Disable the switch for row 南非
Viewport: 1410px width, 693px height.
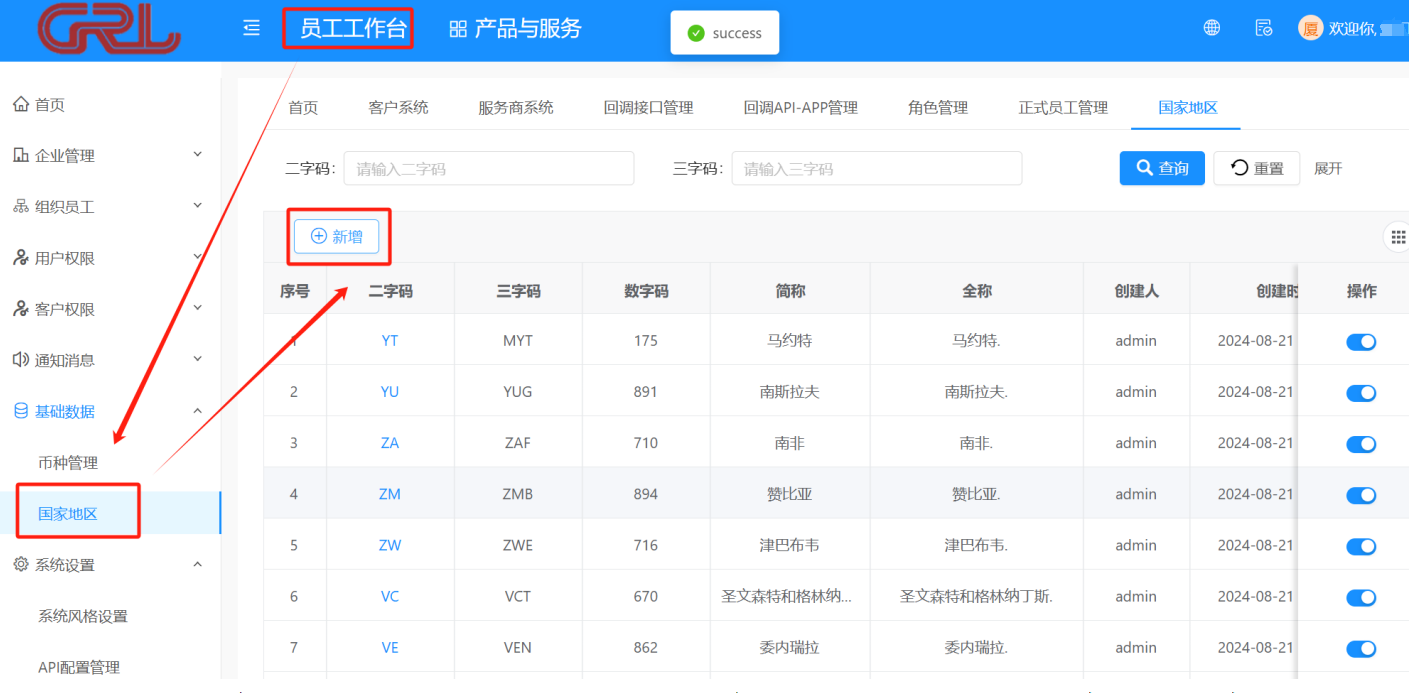pos(1361,444)
